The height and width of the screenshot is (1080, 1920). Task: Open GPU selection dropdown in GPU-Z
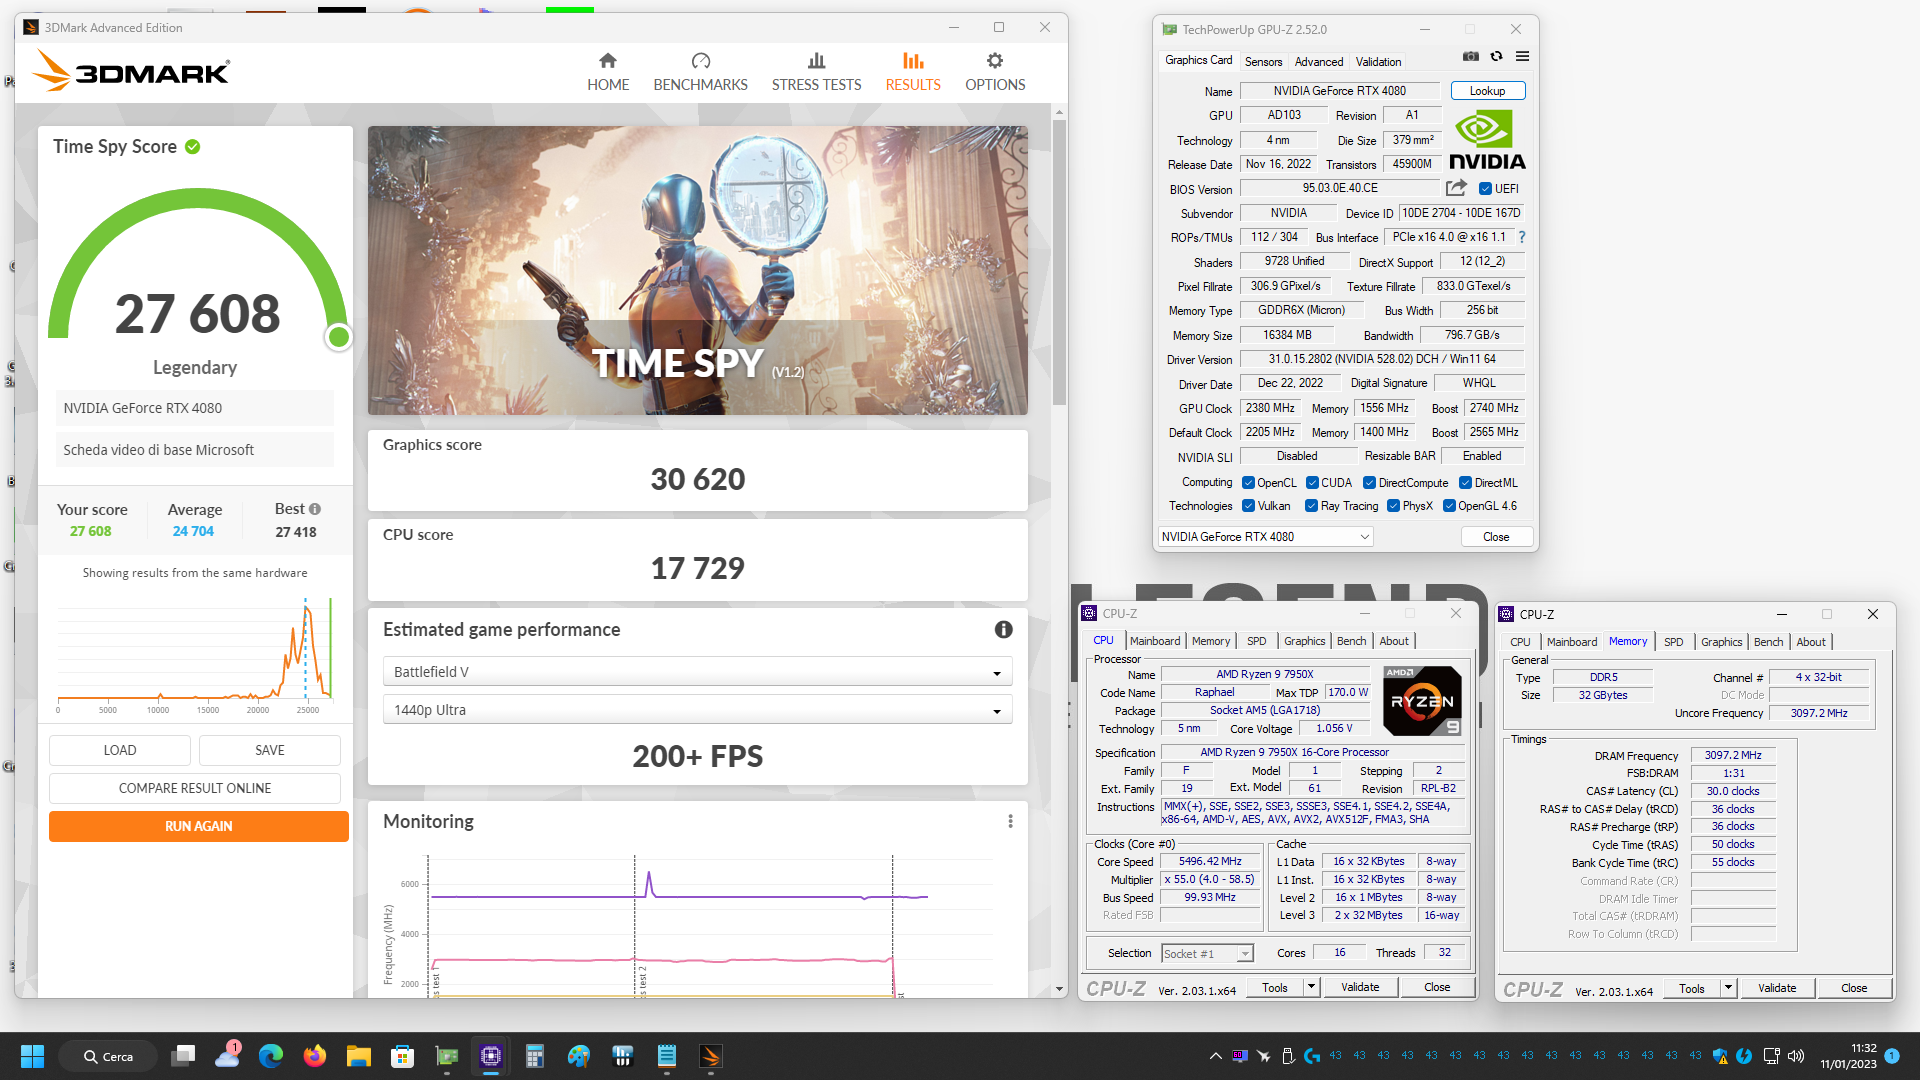1265,537
